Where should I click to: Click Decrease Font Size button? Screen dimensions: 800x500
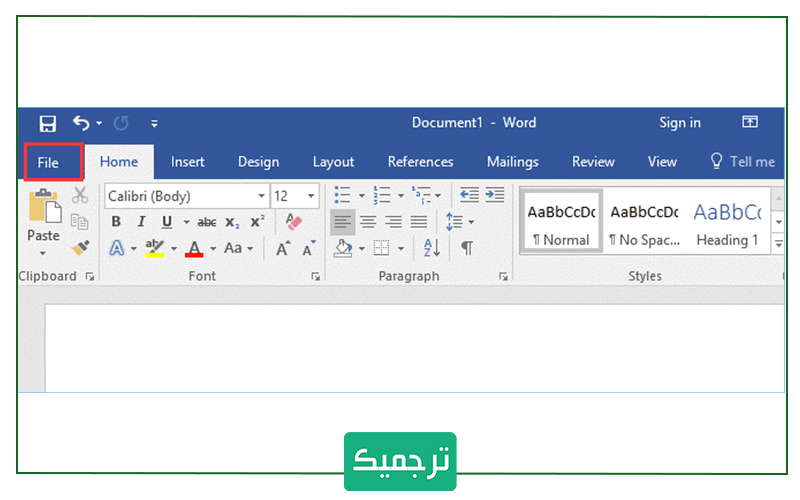click(x=308, y=248)
